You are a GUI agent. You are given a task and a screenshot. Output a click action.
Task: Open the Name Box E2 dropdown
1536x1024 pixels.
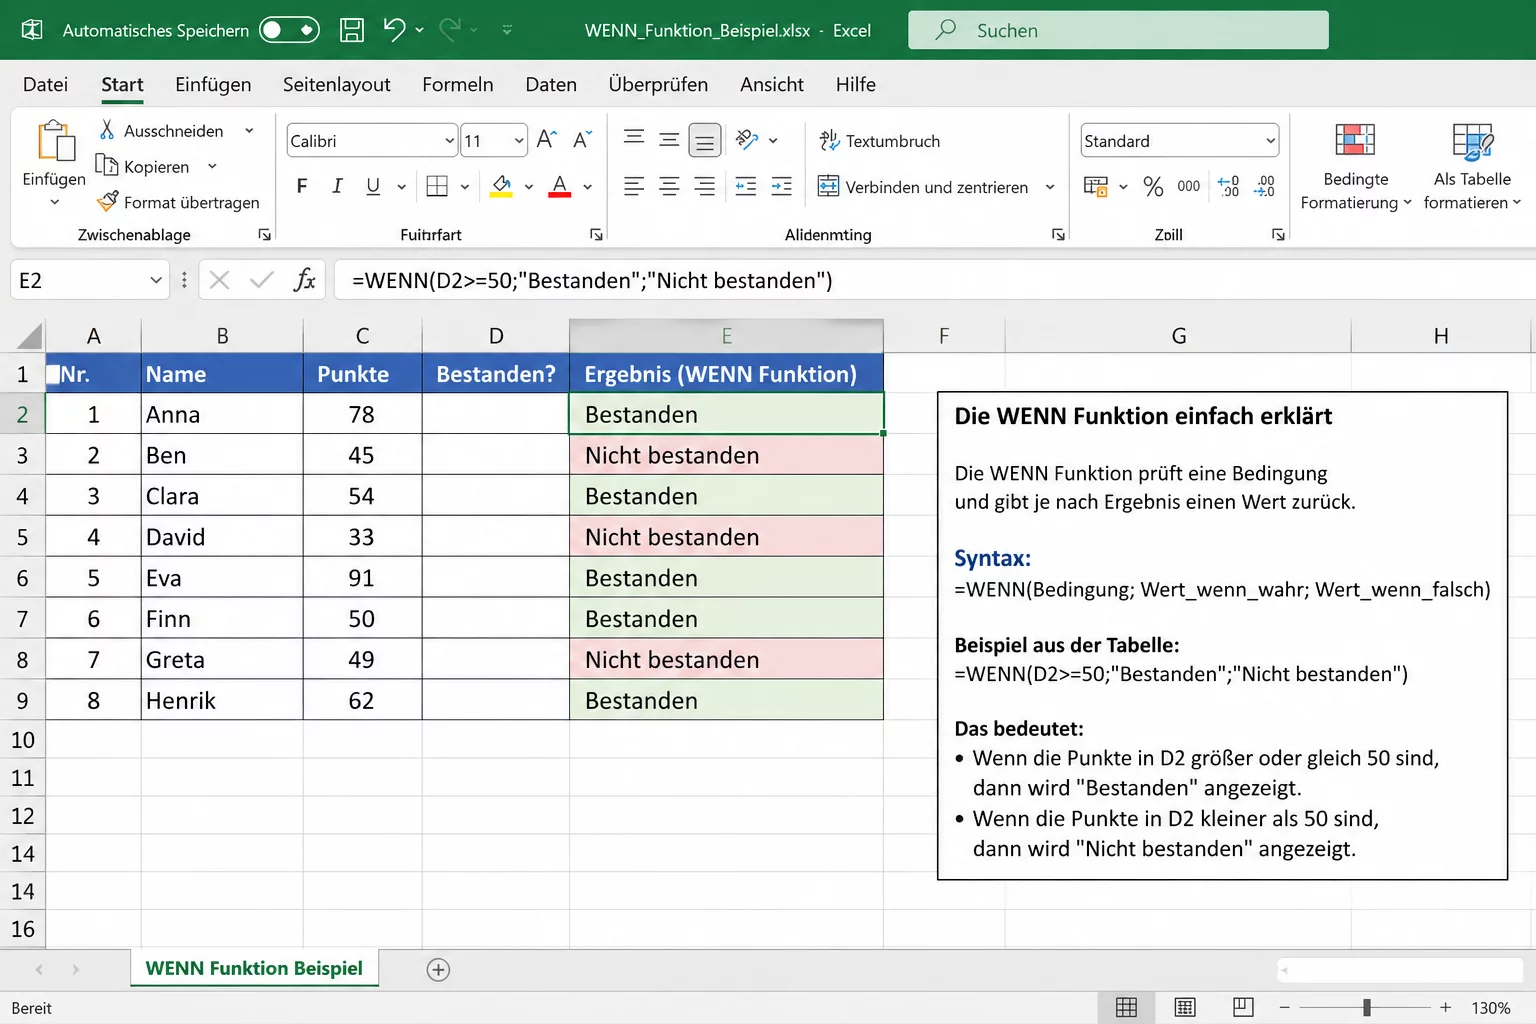click(x=156, y=280)
